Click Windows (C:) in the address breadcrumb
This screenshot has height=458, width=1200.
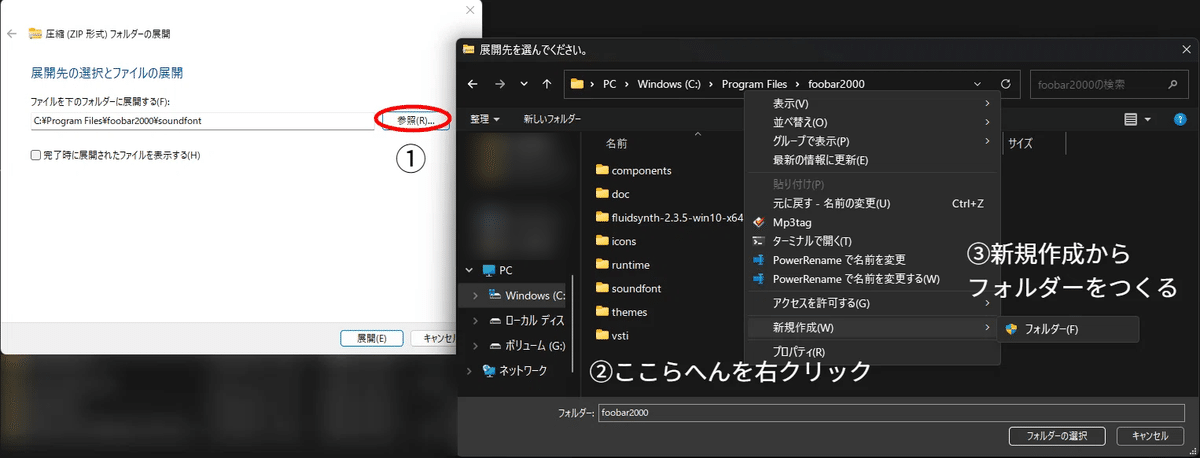pos(669,84)
